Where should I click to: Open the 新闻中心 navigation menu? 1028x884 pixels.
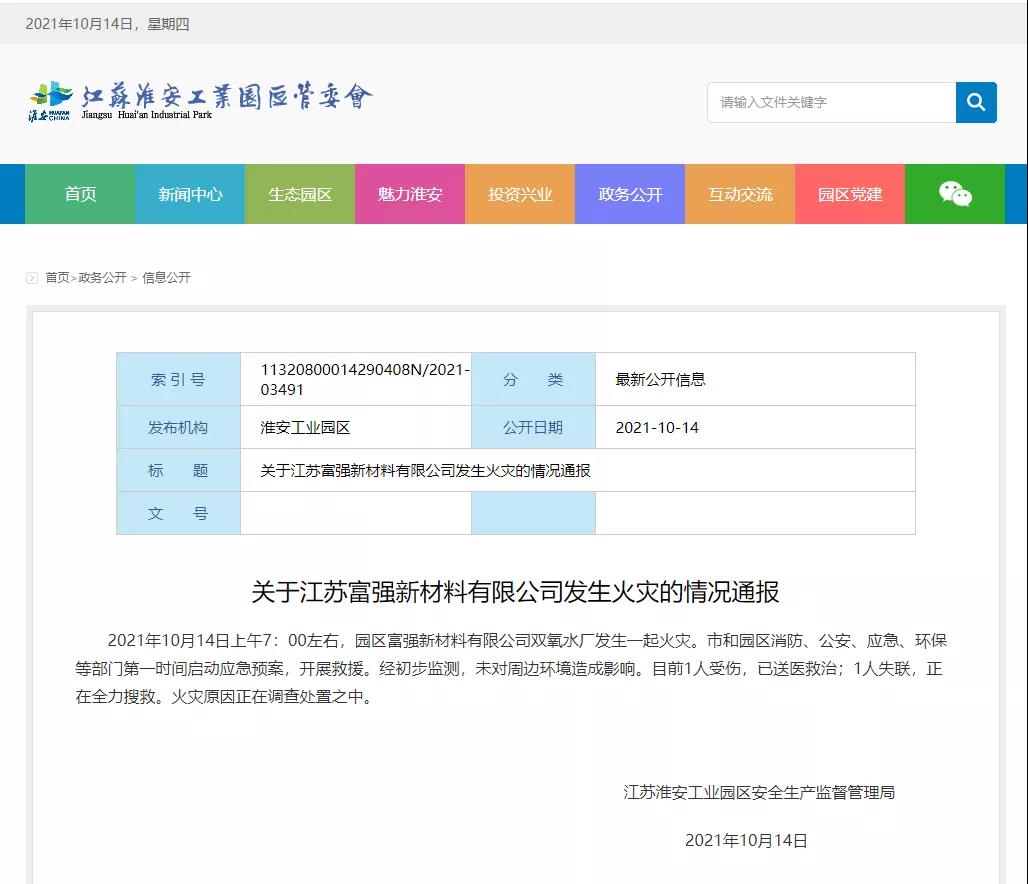(x=190, y=194)
